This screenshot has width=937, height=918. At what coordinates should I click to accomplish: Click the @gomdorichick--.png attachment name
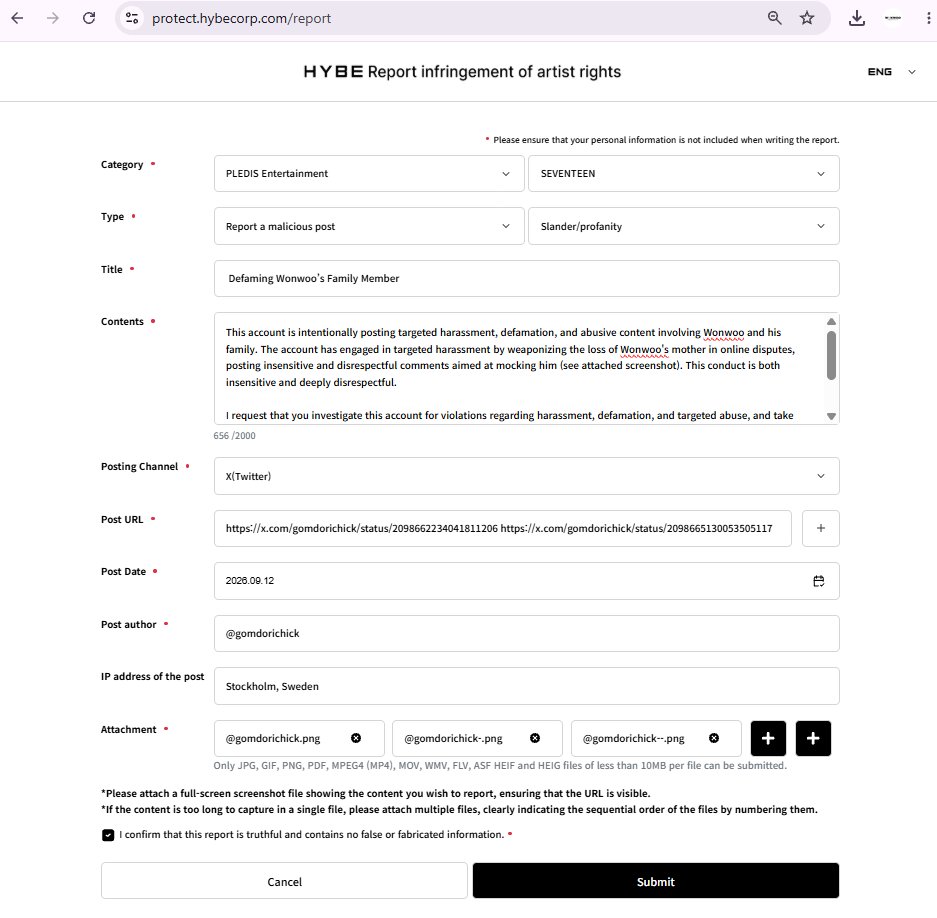point(633,739)
